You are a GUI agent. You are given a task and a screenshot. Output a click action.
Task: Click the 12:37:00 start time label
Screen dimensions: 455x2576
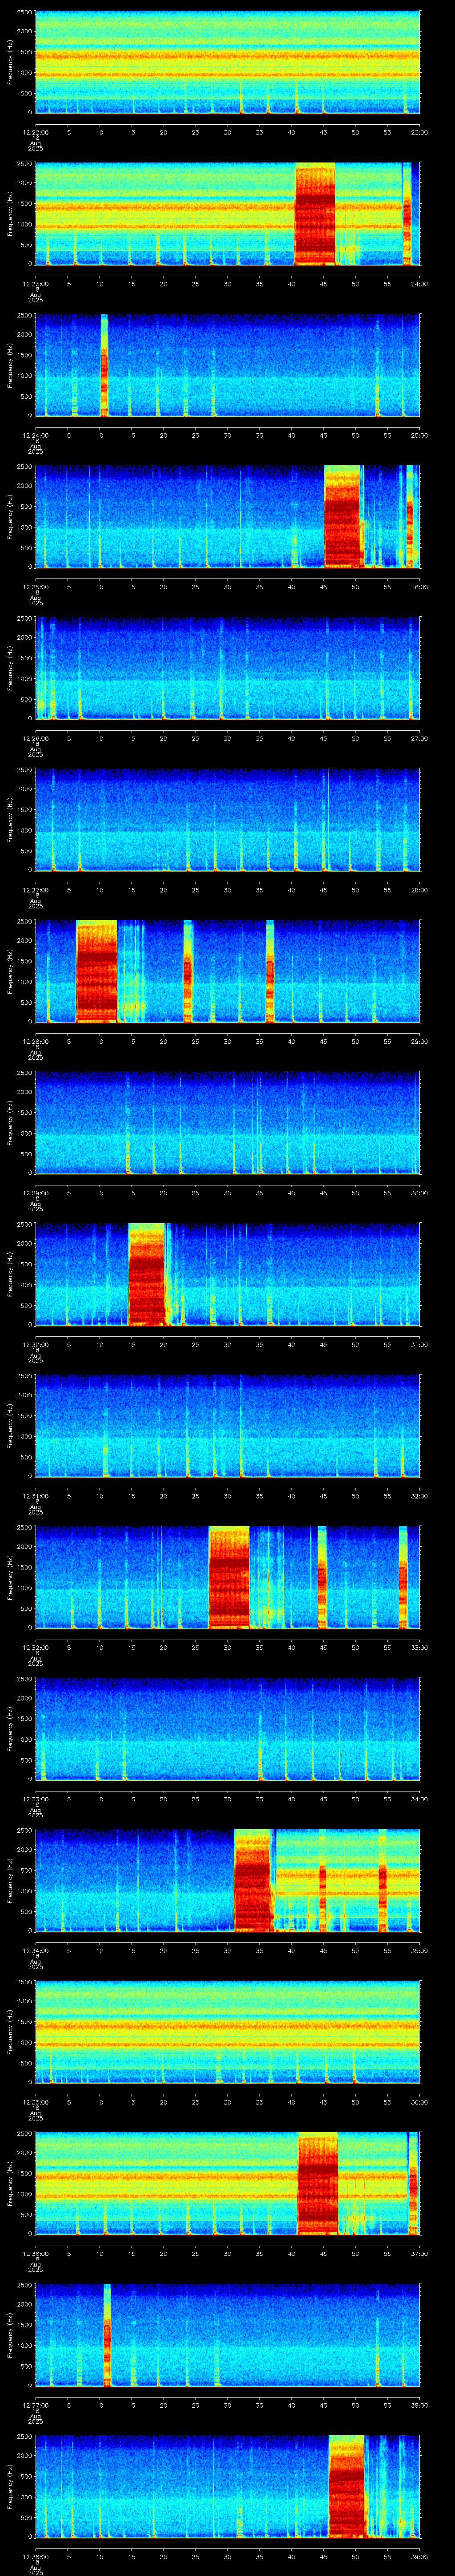[35, 2405]
